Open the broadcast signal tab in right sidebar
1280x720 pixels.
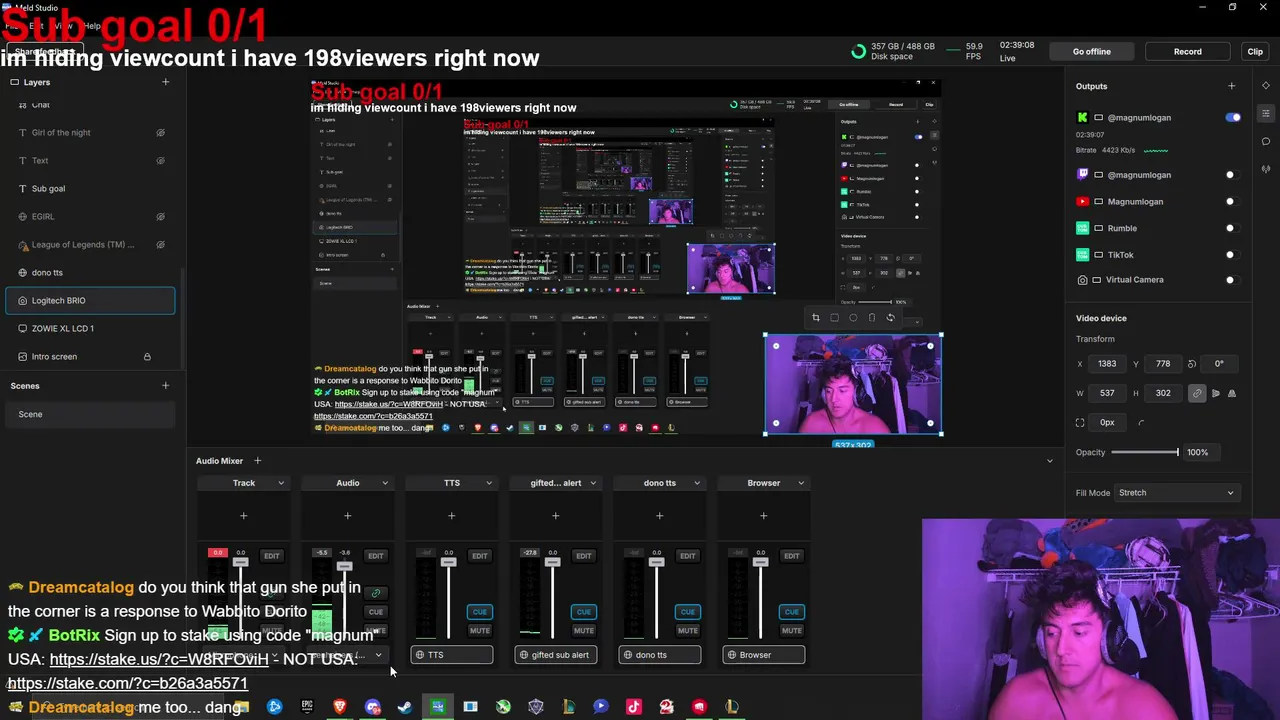1266,169
